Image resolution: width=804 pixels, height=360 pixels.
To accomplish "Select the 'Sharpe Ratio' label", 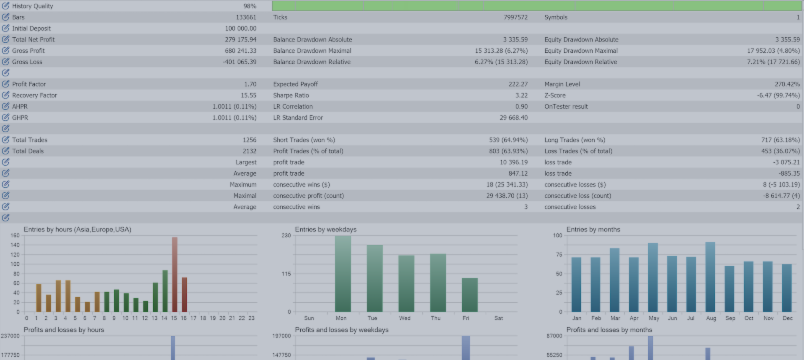I will click(x=291, y=95).
